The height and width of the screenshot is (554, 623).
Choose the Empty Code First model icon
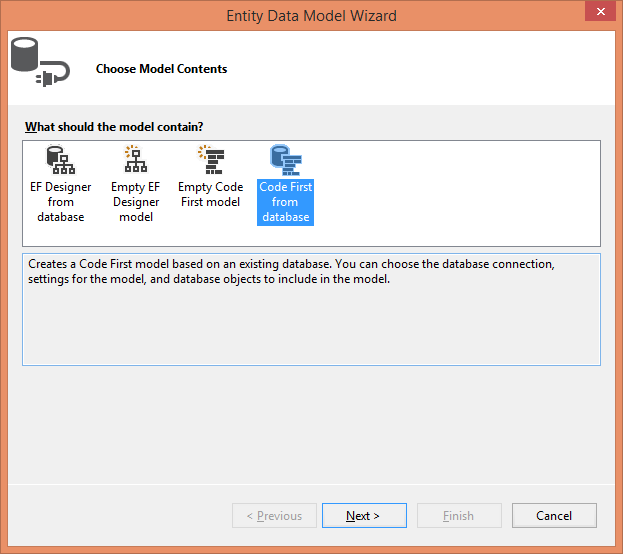click(x=211, y=159)
